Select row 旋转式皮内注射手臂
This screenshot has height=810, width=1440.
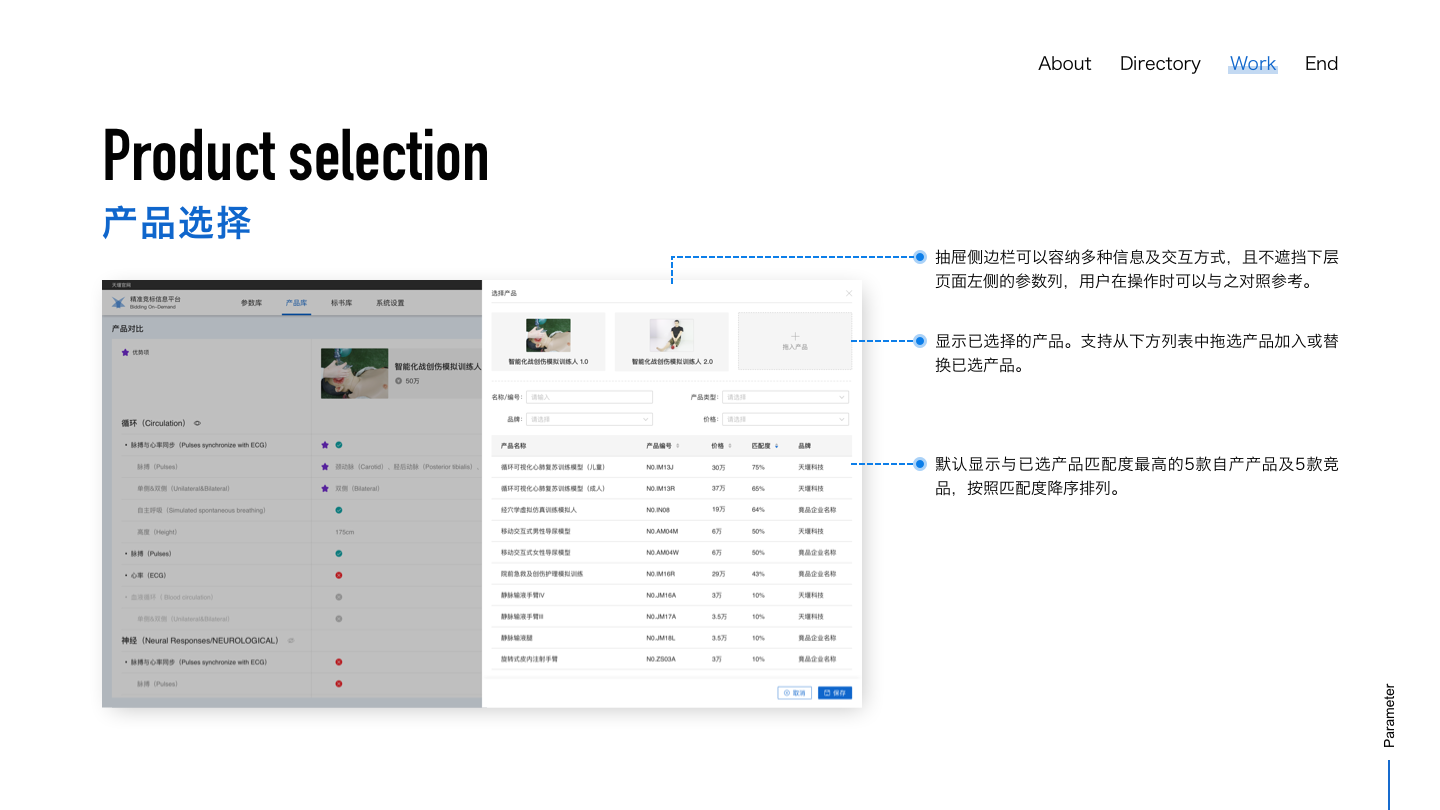(x=671, y=659)
